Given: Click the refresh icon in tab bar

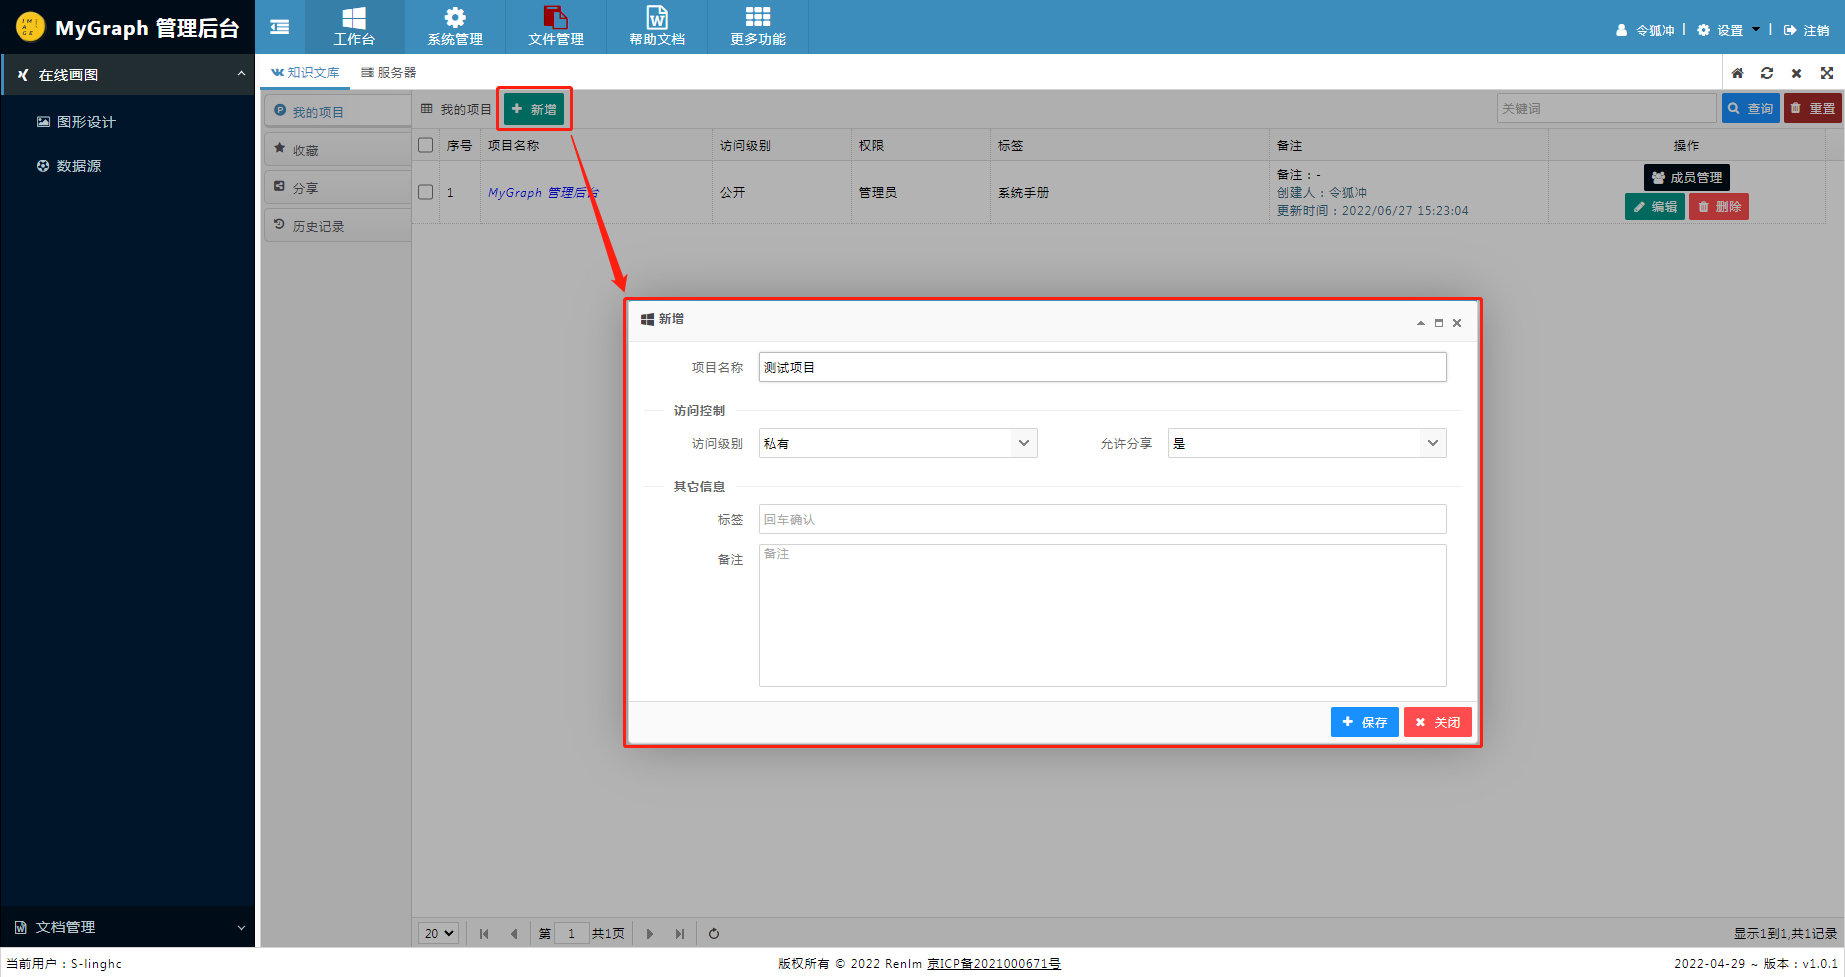Looking at the screenshot, I should 1767,73.
